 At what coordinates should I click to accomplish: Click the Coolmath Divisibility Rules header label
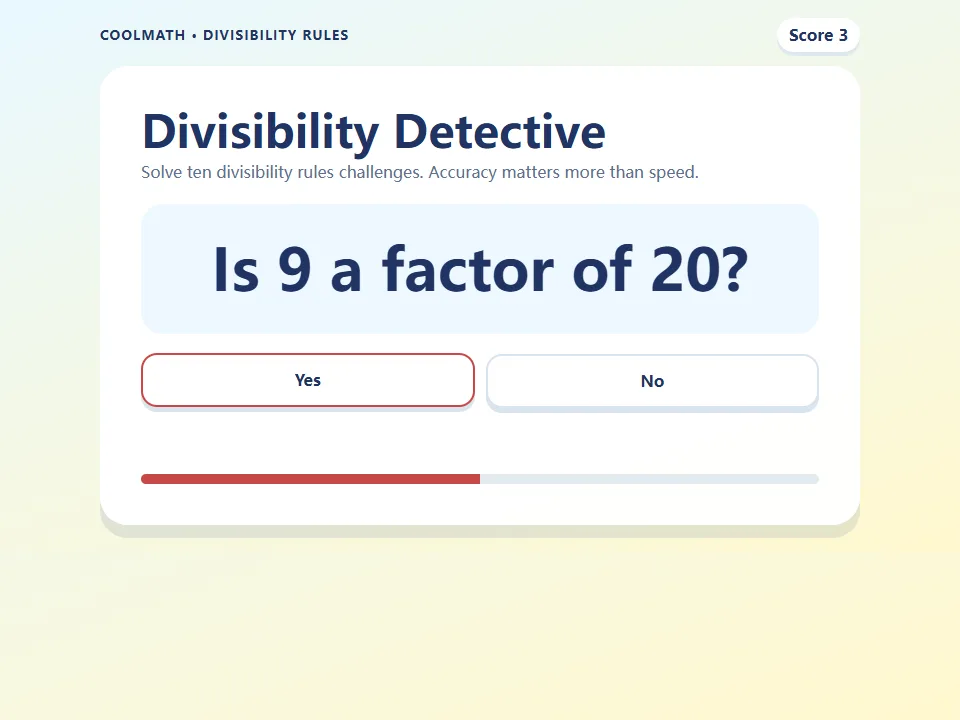click(x=224, y=36)
